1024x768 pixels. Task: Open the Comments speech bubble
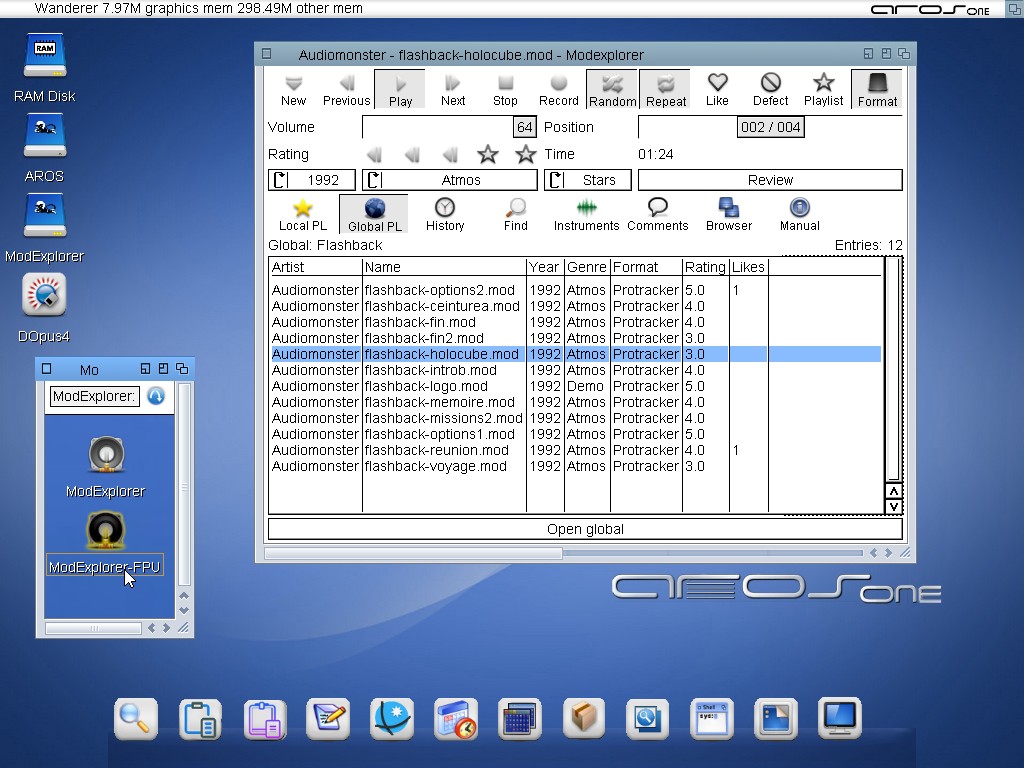[x=657, y=214]
